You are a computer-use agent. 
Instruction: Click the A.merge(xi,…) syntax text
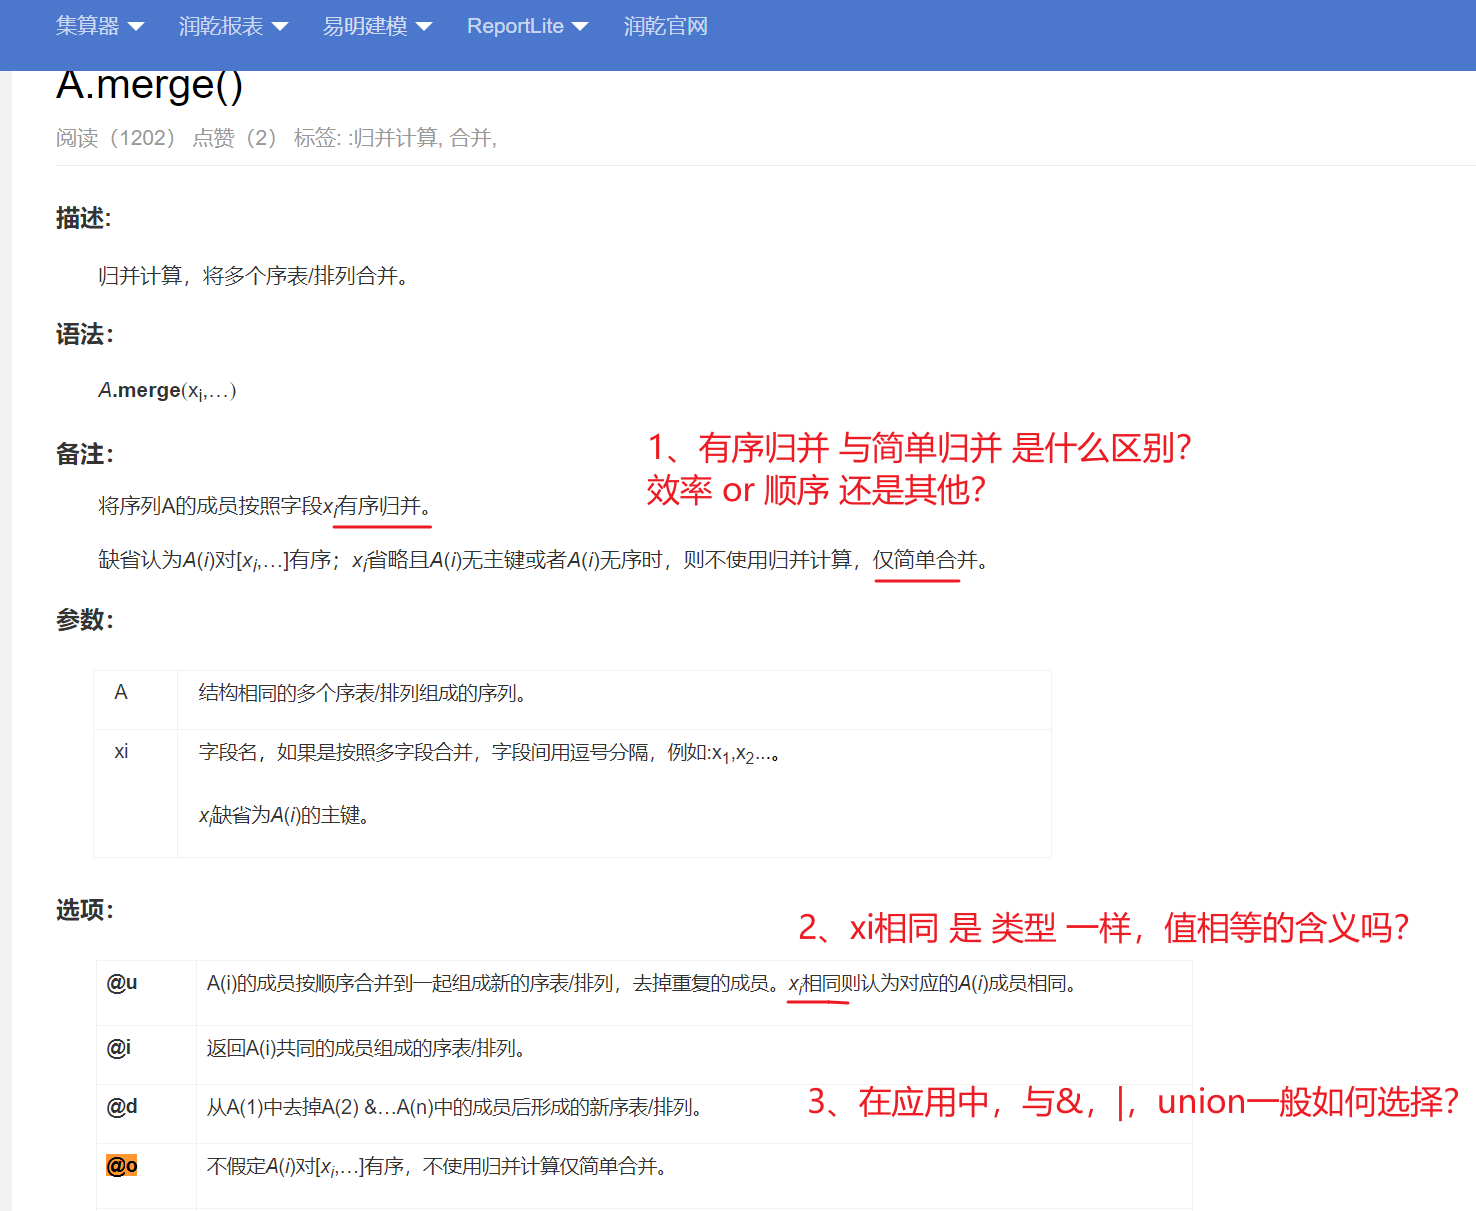(167, 391)
